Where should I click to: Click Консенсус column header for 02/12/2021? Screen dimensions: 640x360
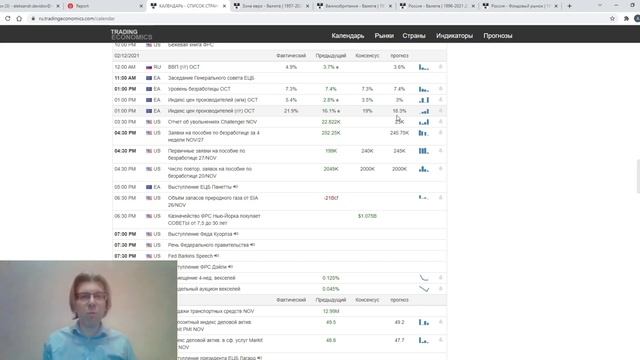point(367,56)
